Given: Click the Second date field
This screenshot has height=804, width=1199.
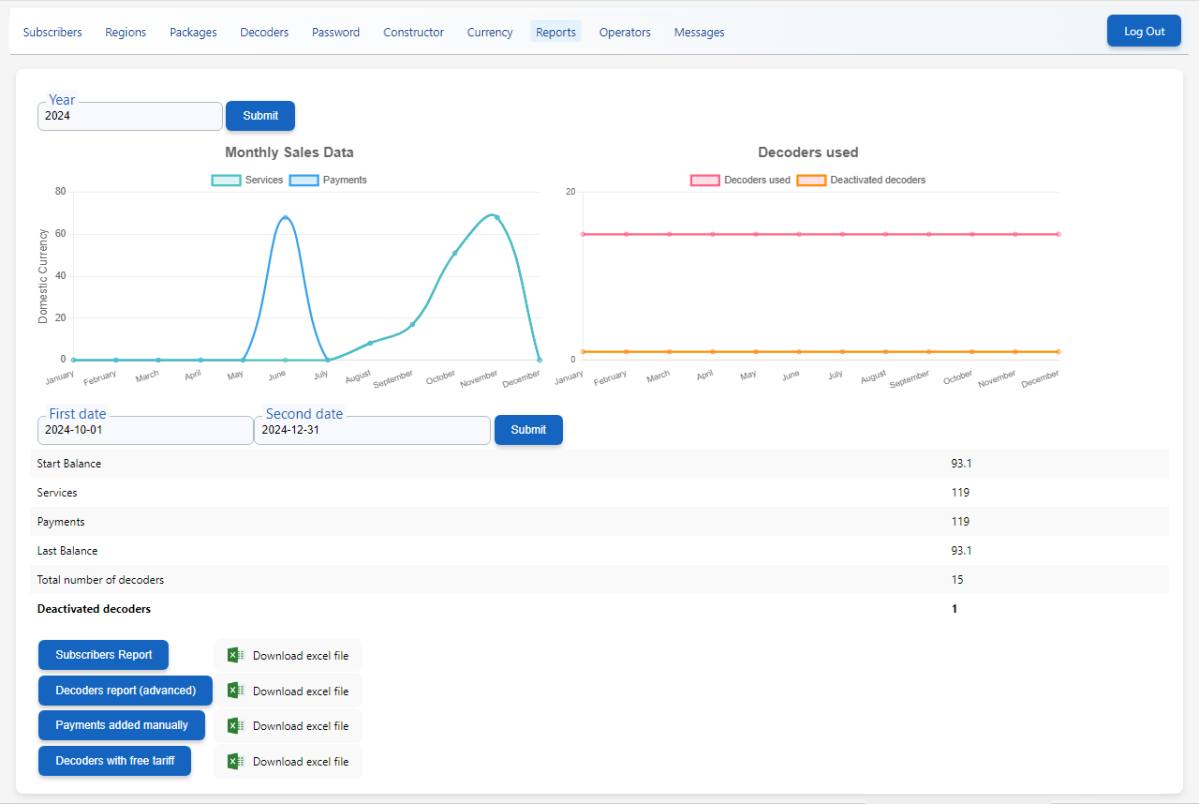Looking at the screenshot, I should [372, 430].
